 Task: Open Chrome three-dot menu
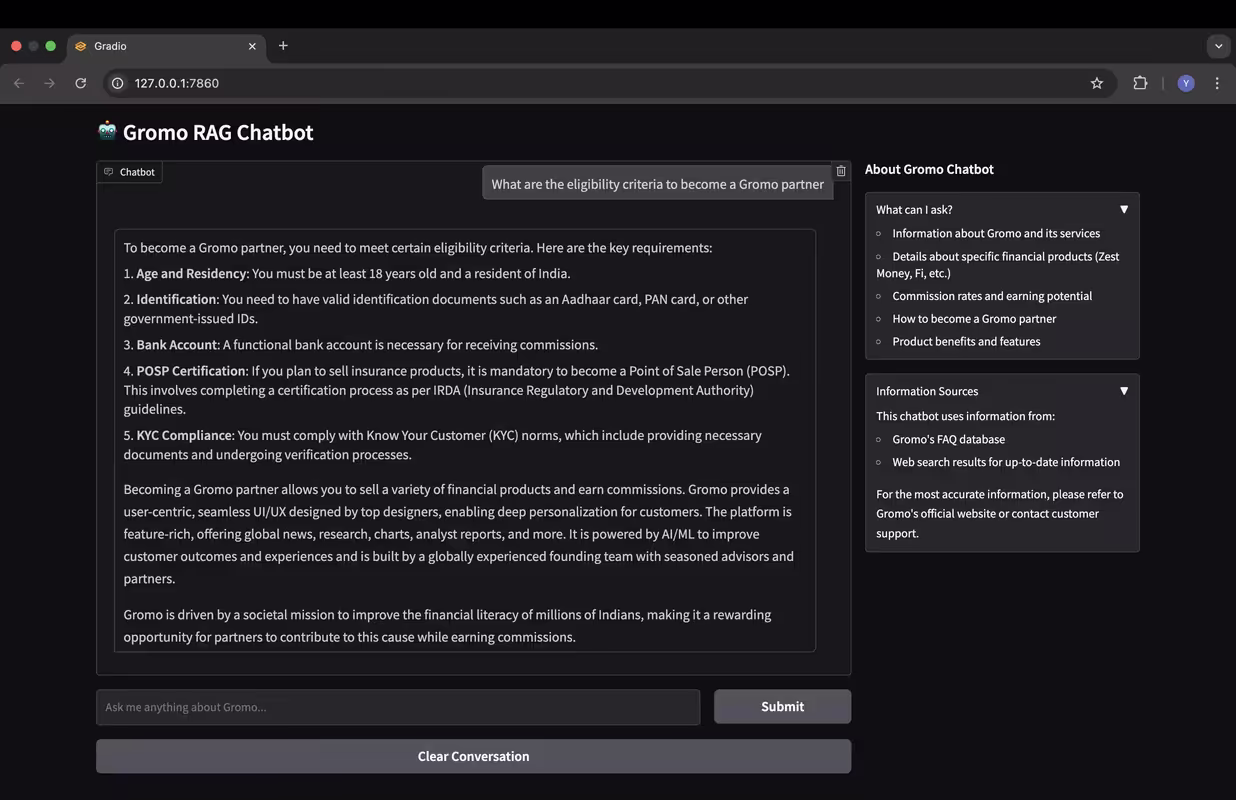pos(1217,83)
